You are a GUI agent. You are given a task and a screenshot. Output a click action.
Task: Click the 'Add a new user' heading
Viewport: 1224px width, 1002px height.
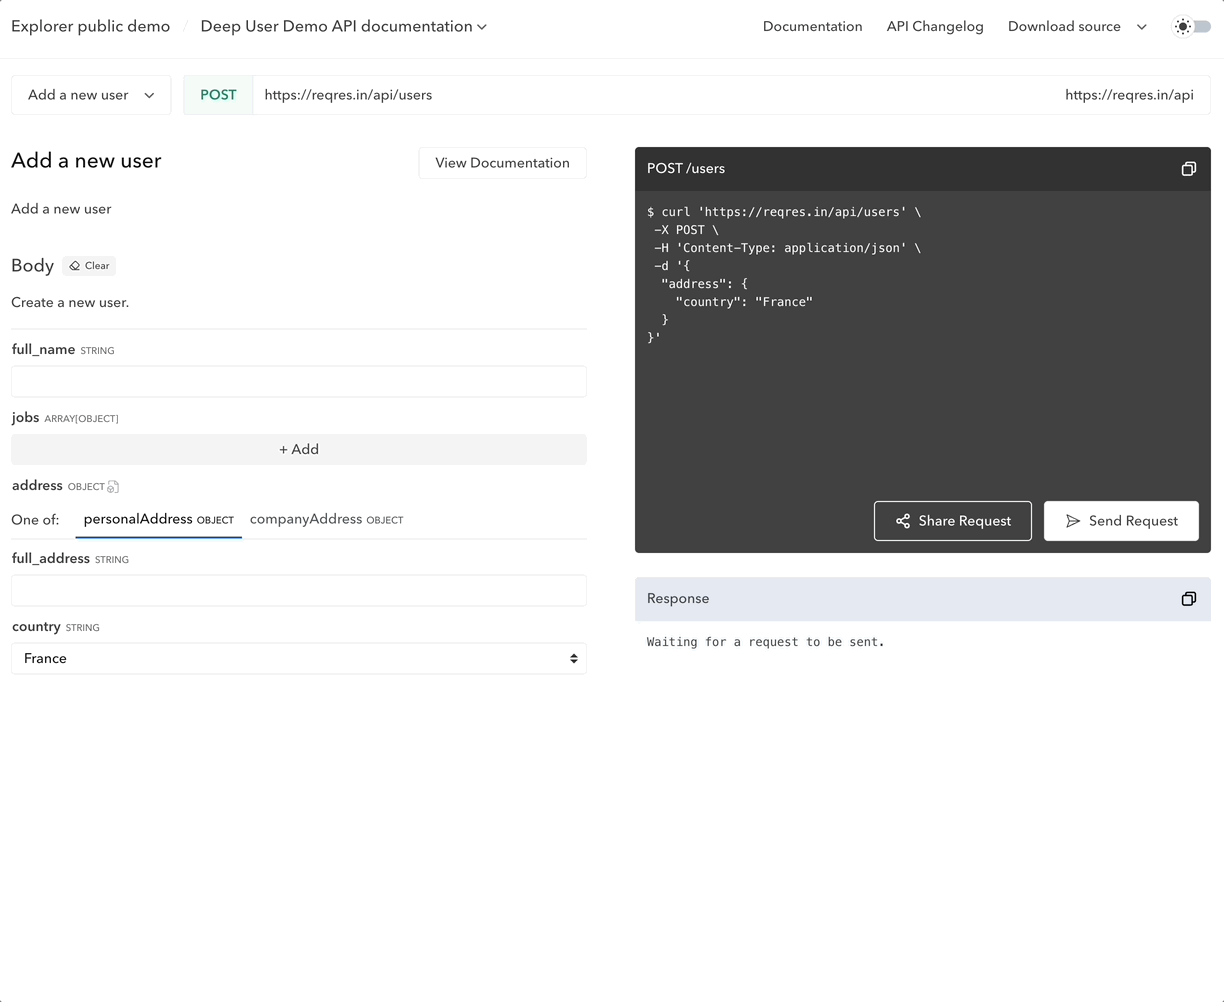click(86, 161)
